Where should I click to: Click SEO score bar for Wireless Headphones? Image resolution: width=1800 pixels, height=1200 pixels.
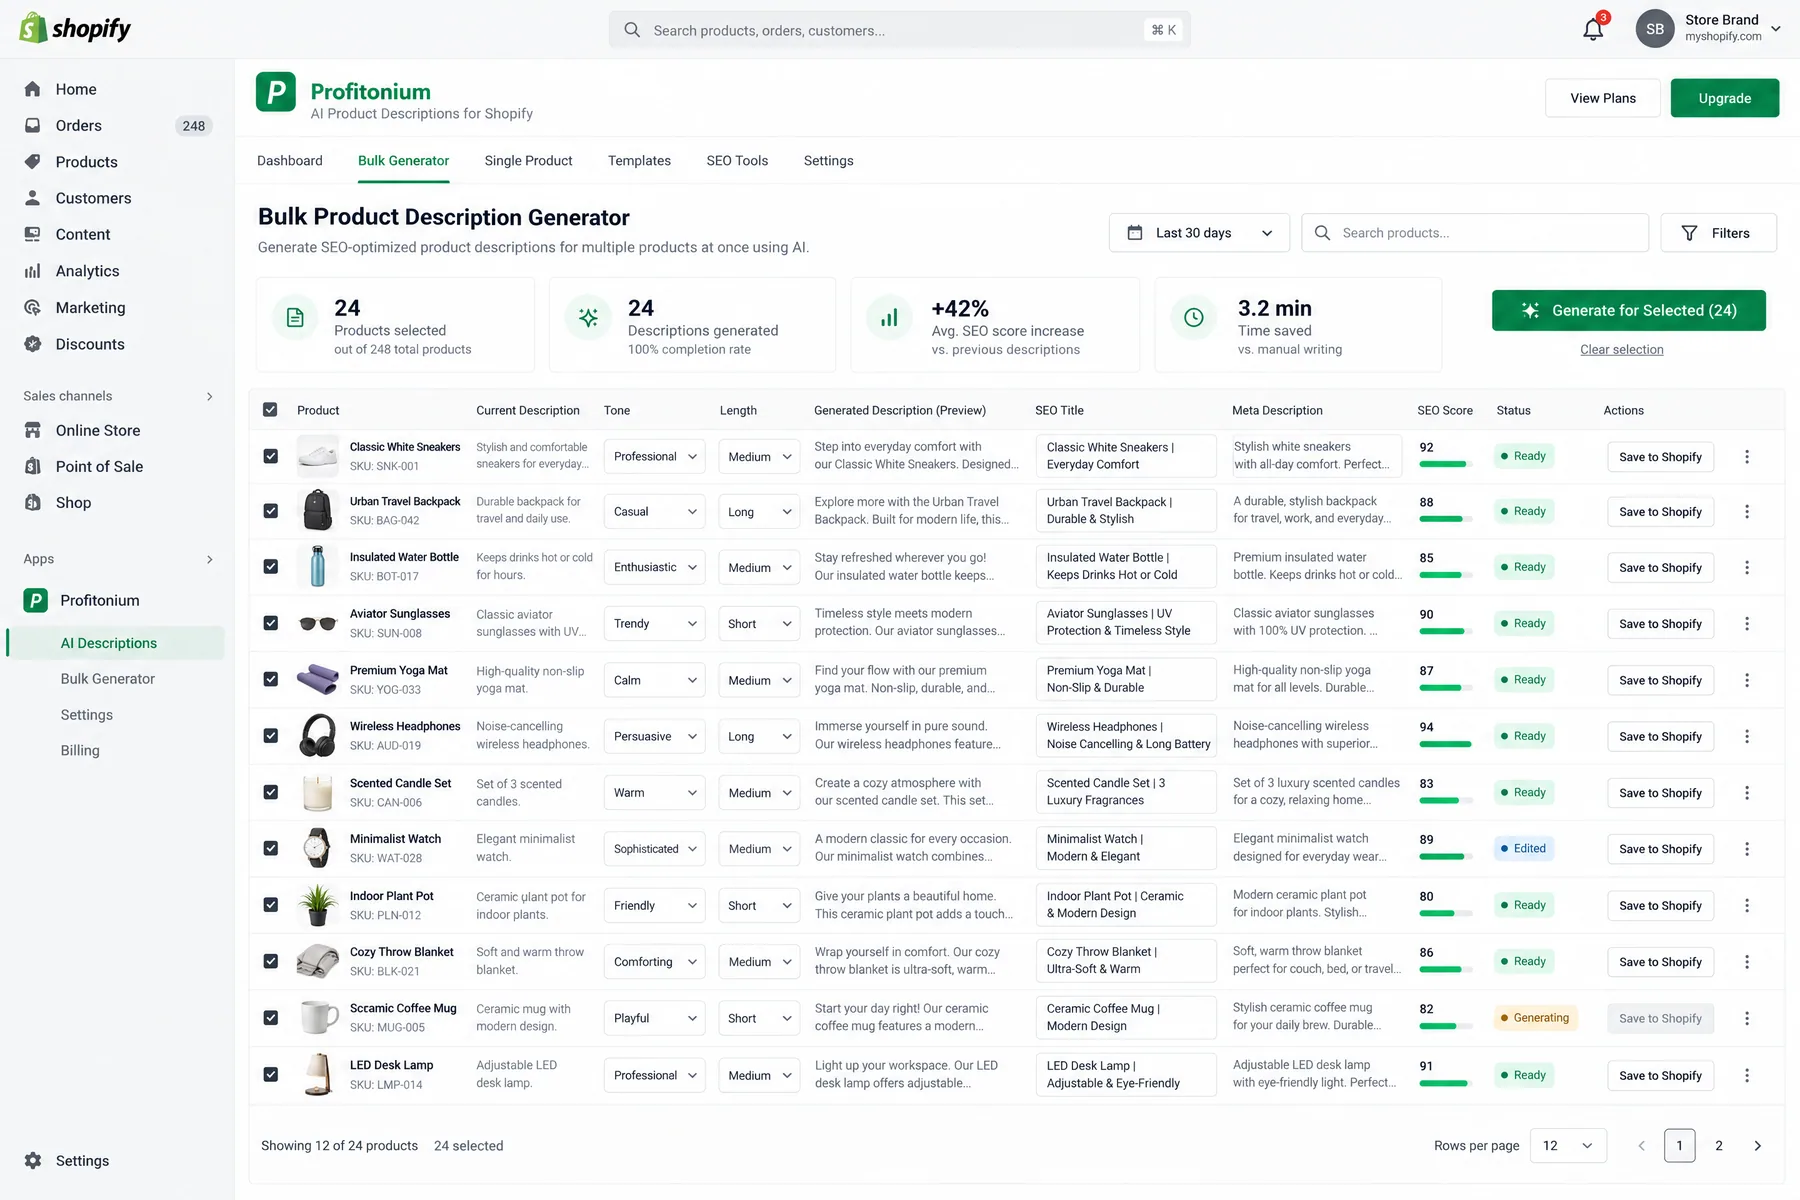pos(1445,745)
